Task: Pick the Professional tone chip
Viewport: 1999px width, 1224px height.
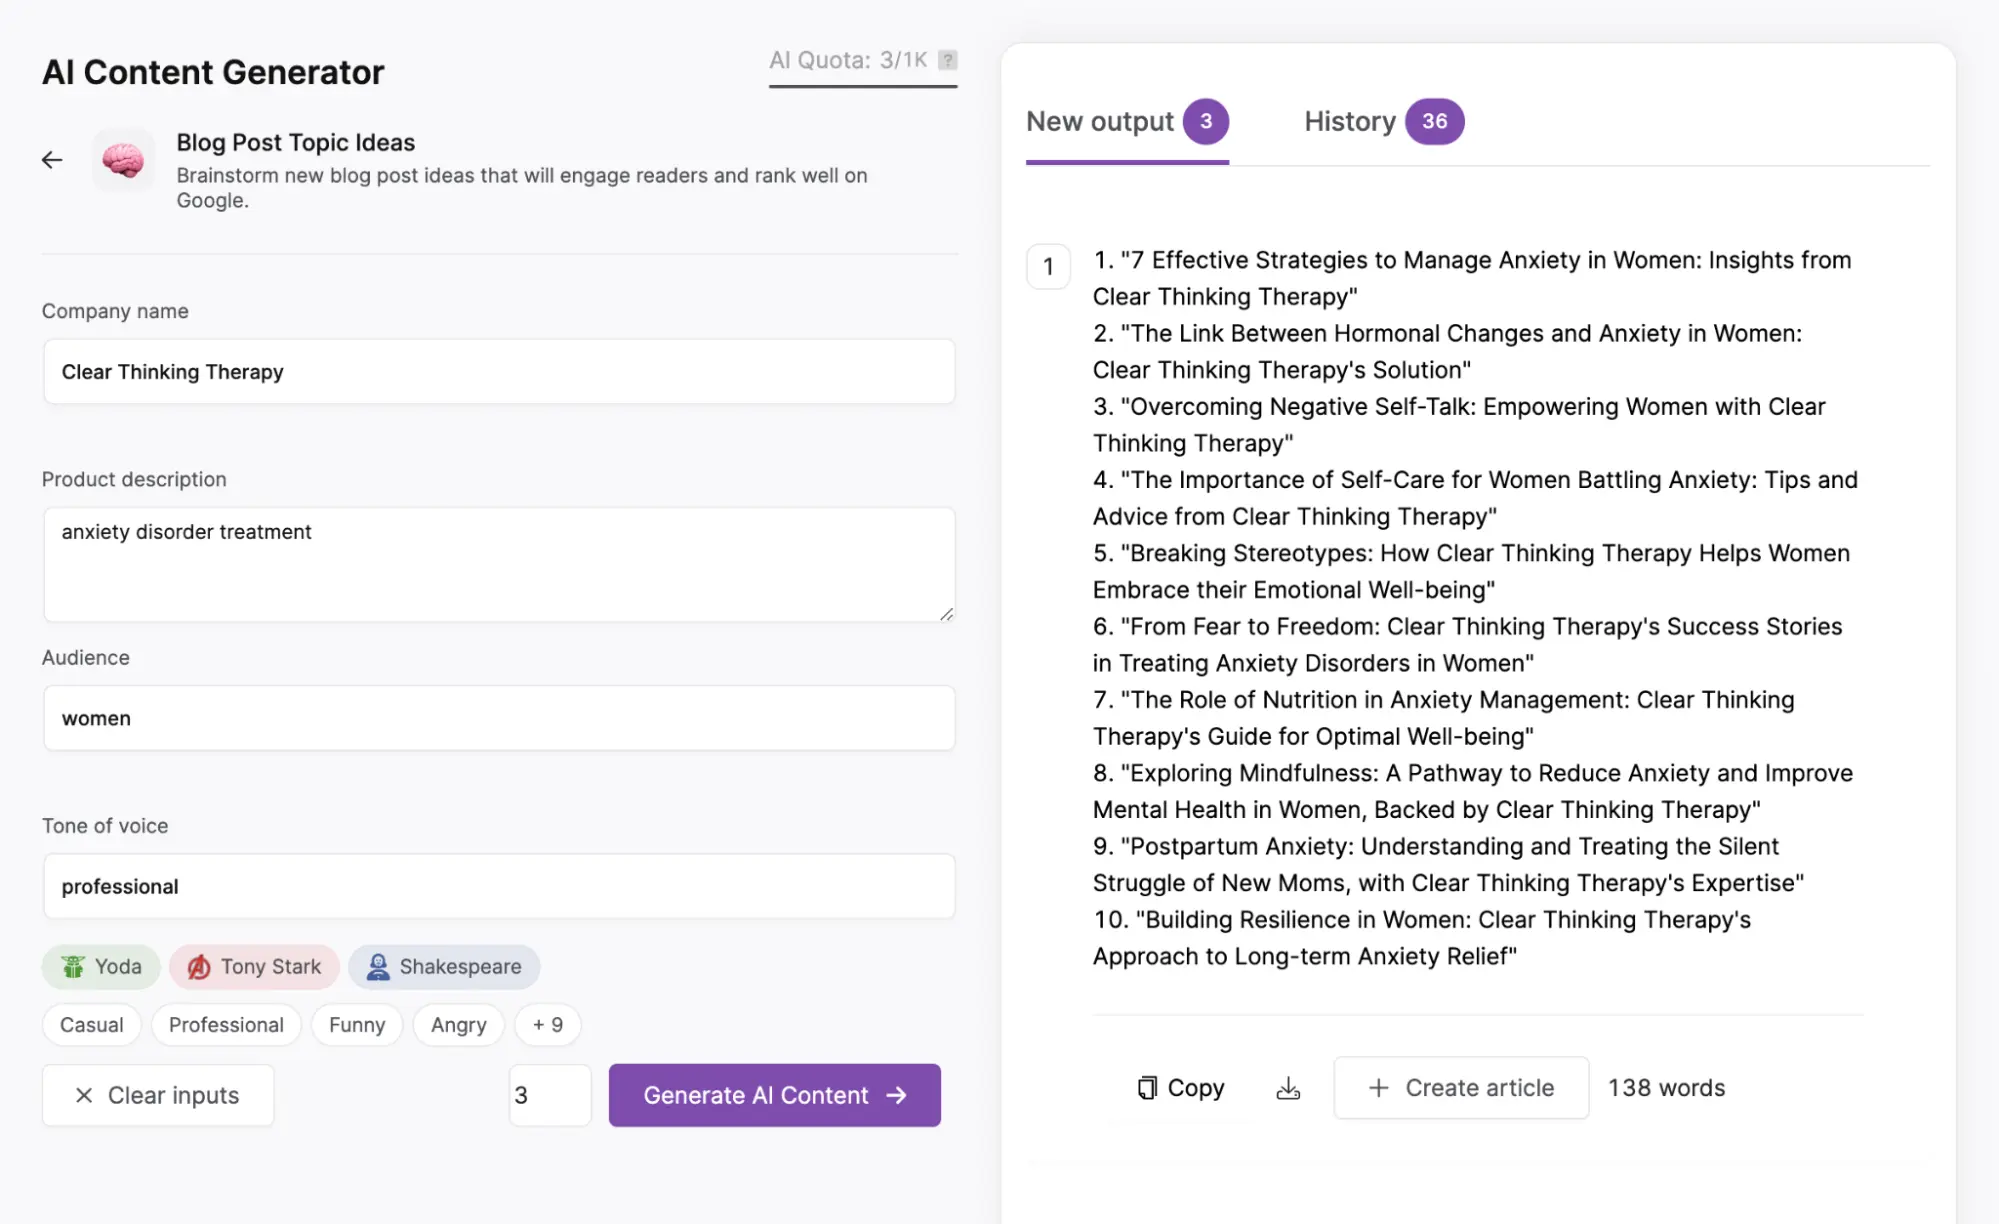Action: (226, 1025)
